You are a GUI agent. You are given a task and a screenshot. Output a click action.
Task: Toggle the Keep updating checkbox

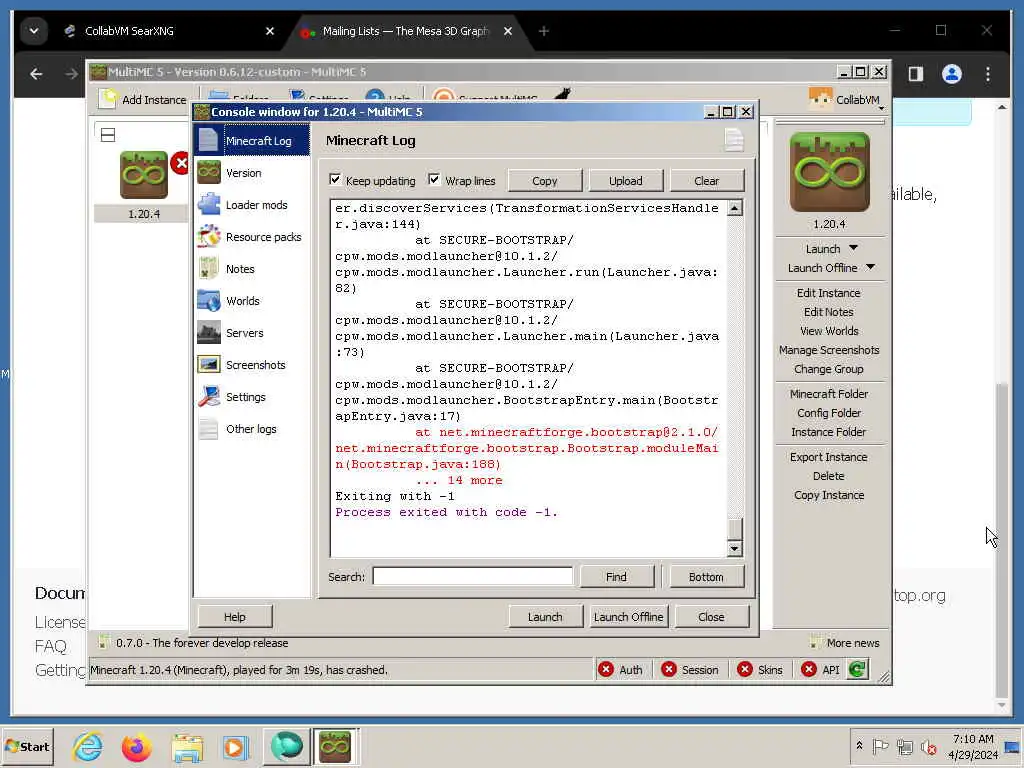tap(335, 180)
